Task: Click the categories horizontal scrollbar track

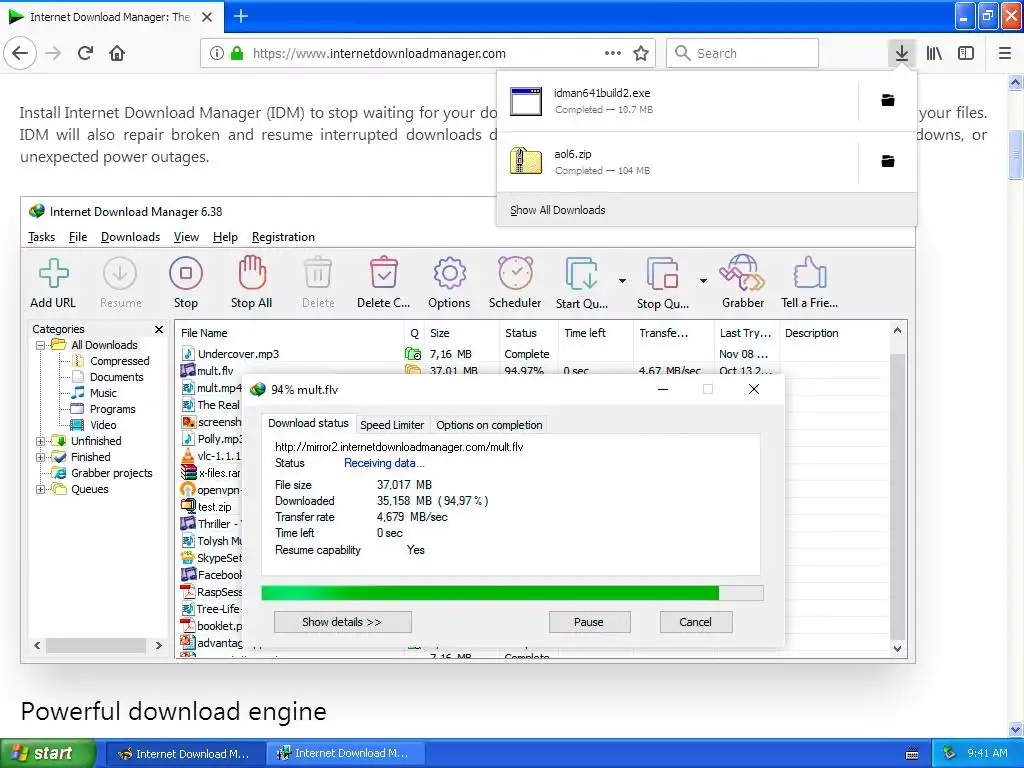Action: pos(96,645)
